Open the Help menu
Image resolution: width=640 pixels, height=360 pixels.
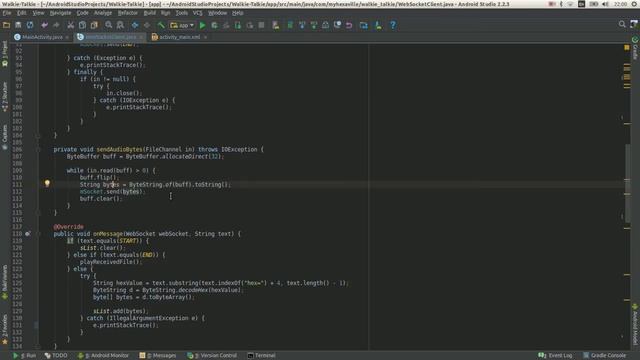click(238, 13)
